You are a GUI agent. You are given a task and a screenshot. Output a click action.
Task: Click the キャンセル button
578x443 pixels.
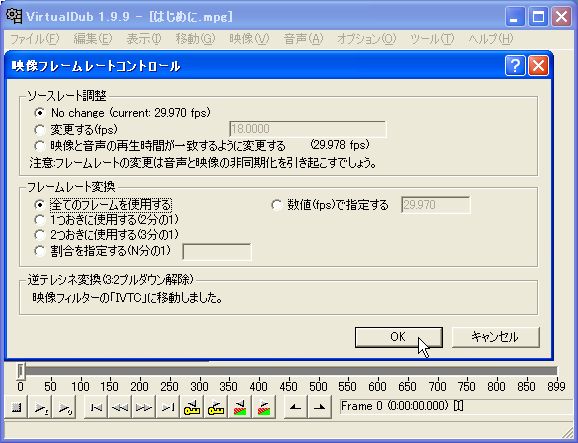tap(495, 337)
